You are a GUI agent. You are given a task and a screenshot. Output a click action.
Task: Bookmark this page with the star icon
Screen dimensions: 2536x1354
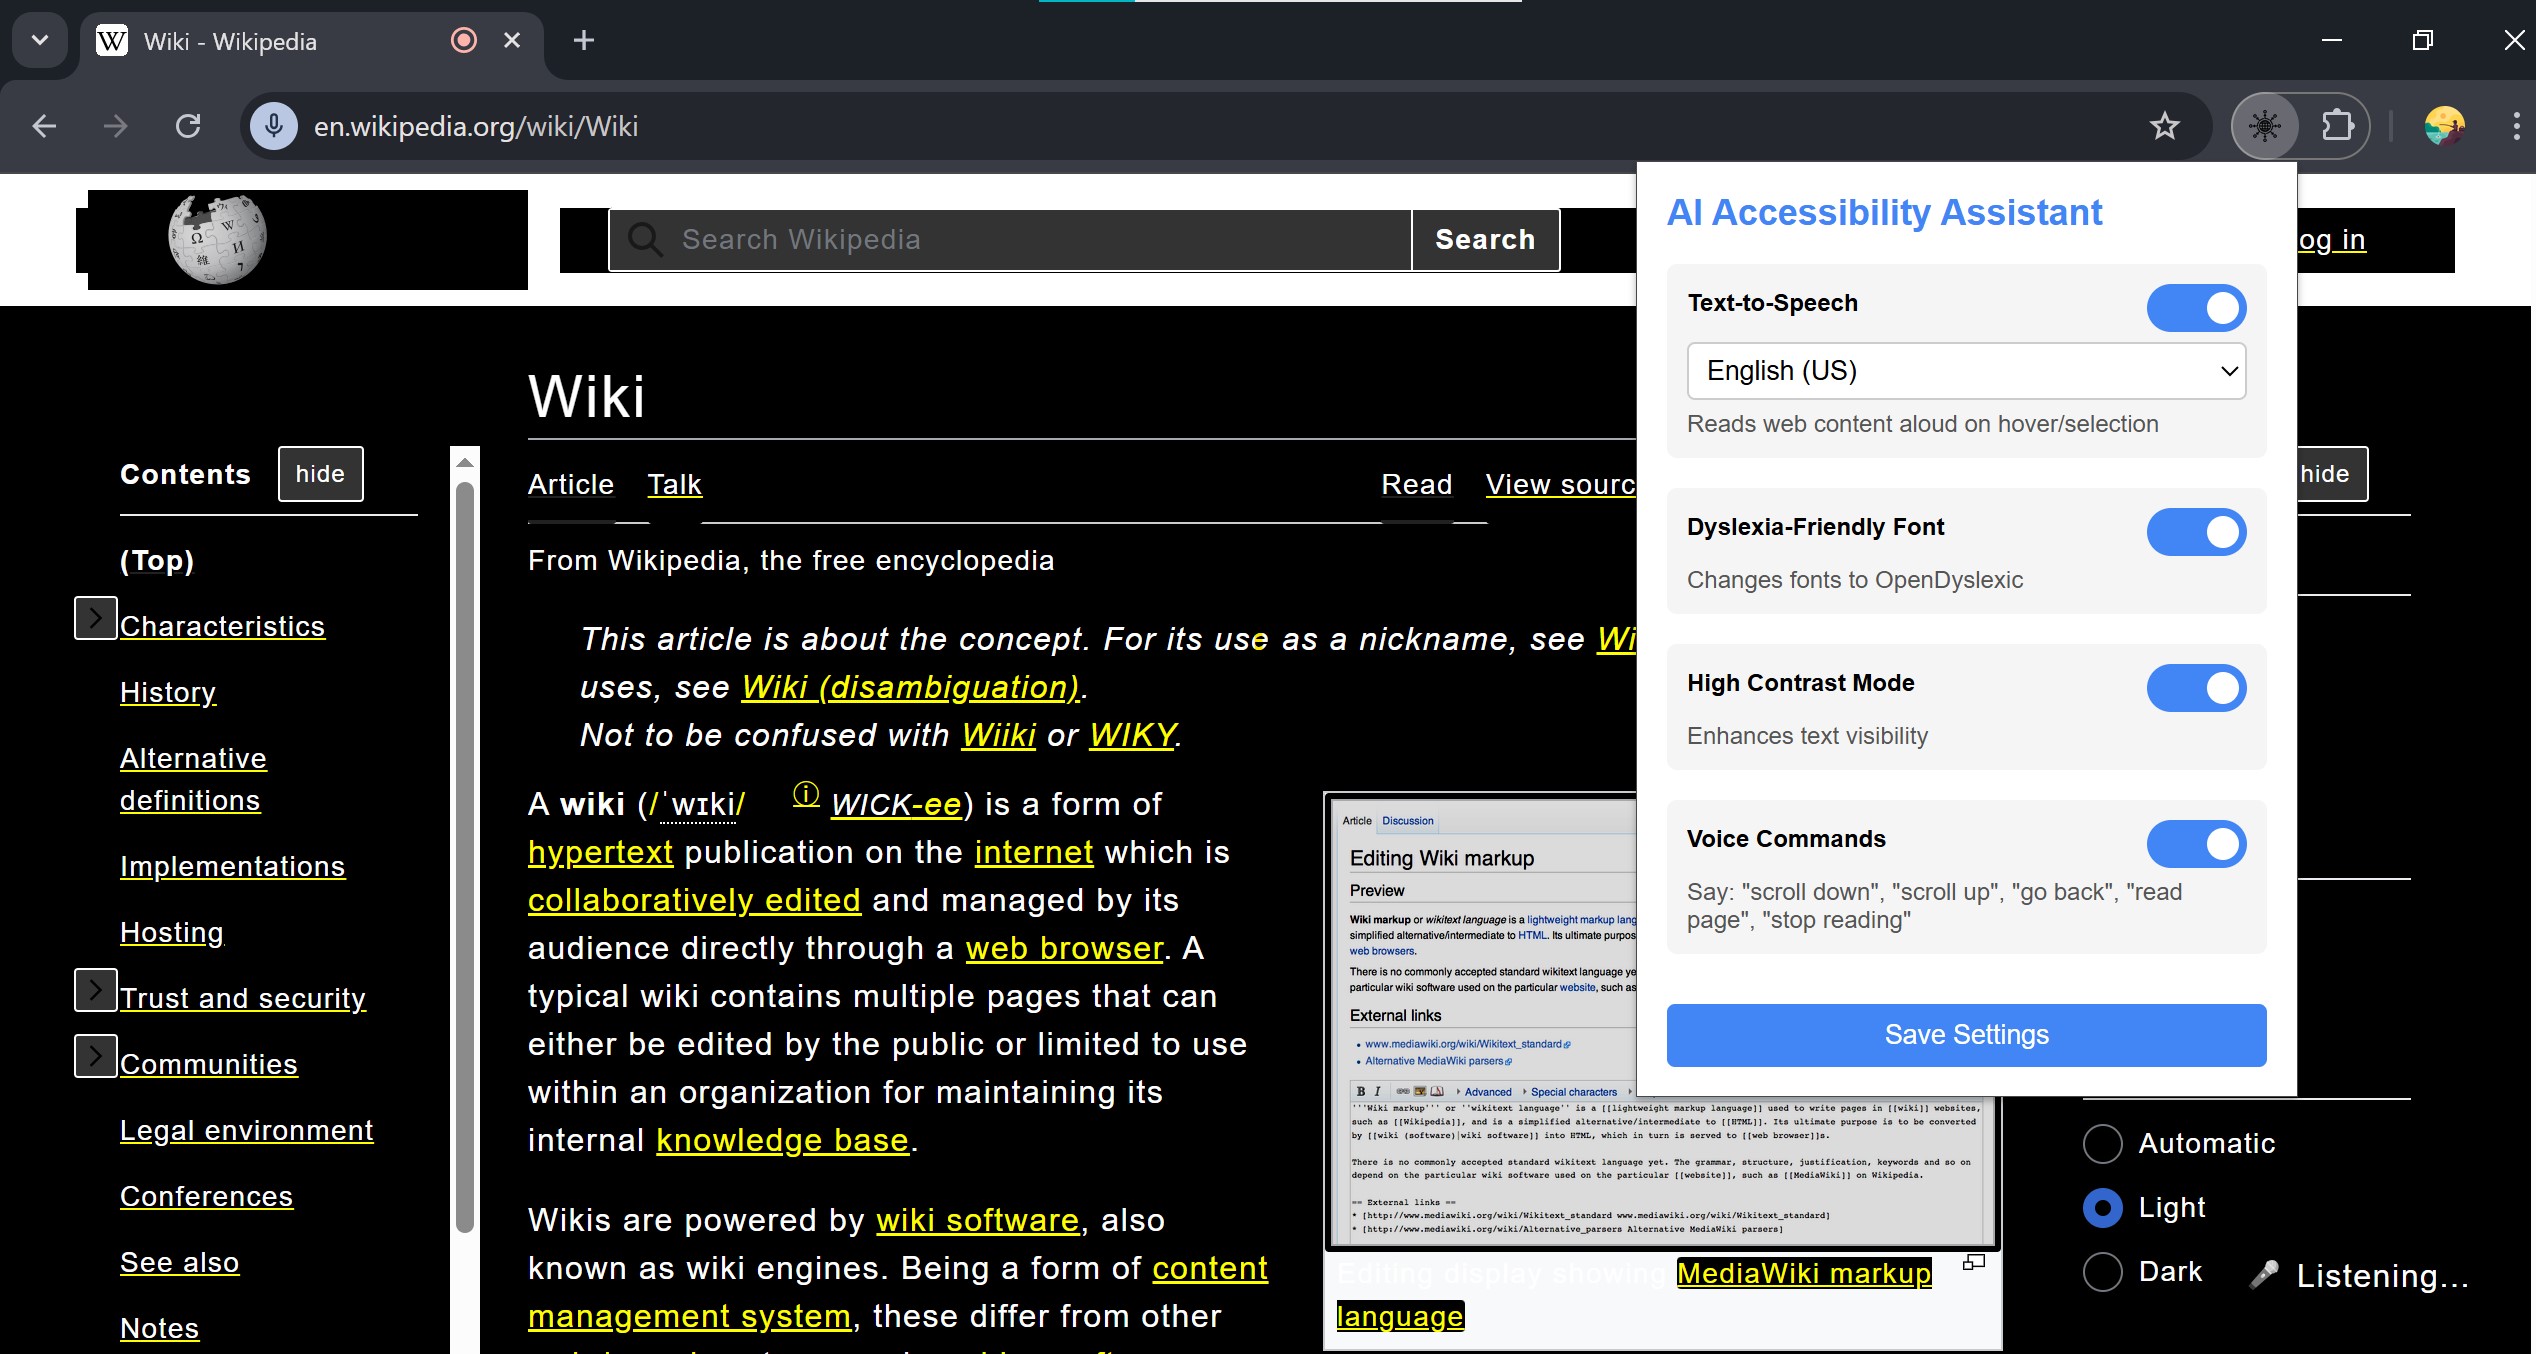pyautogui.click(x=2165, y=127)
